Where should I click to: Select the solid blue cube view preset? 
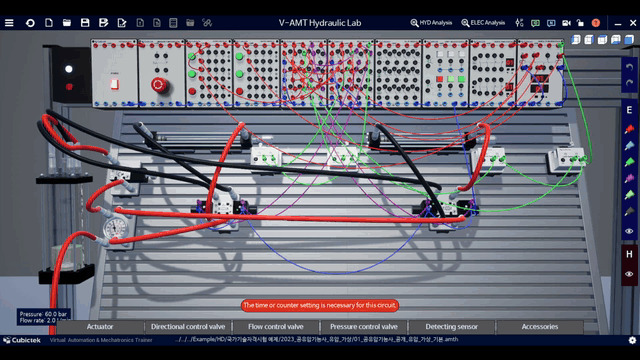(x=629, y=40)
